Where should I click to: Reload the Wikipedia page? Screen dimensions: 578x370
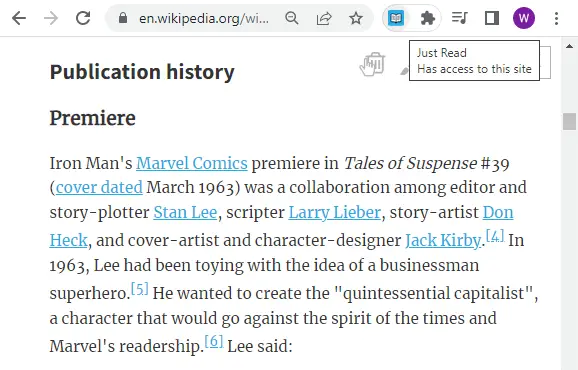(83, 18)
